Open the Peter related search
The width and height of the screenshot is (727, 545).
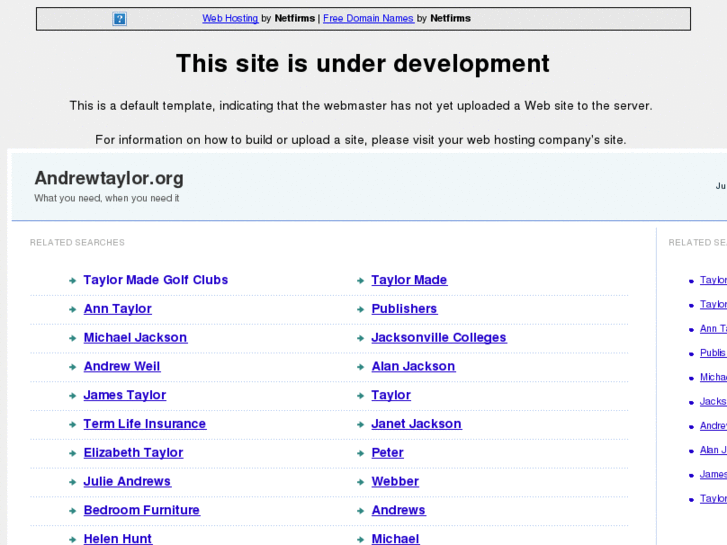[x=388, y=452]
